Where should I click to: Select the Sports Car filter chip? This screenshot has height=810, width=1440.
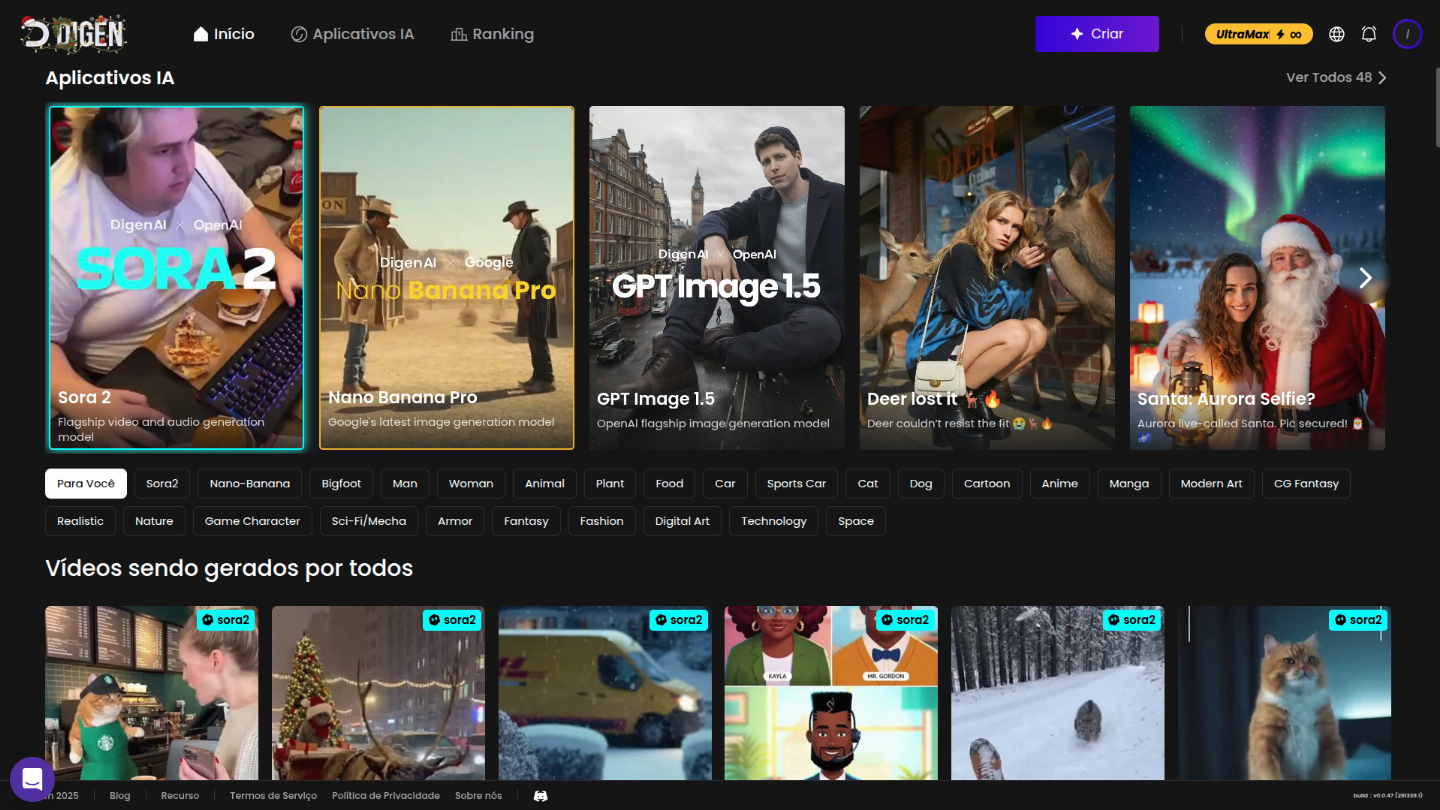[797, 484]
